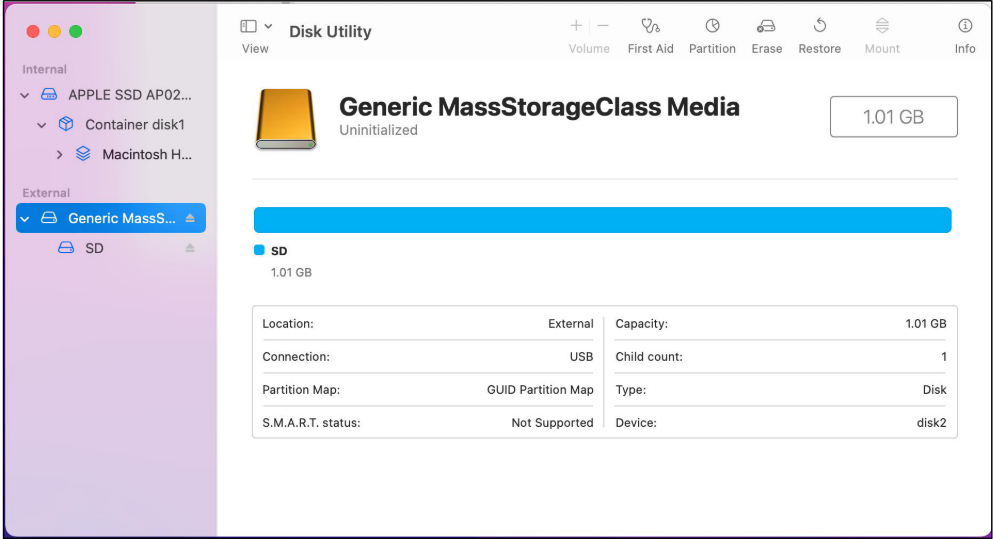Zoom window with the green button
993x539 pixels.
click(x=75, y=32)
